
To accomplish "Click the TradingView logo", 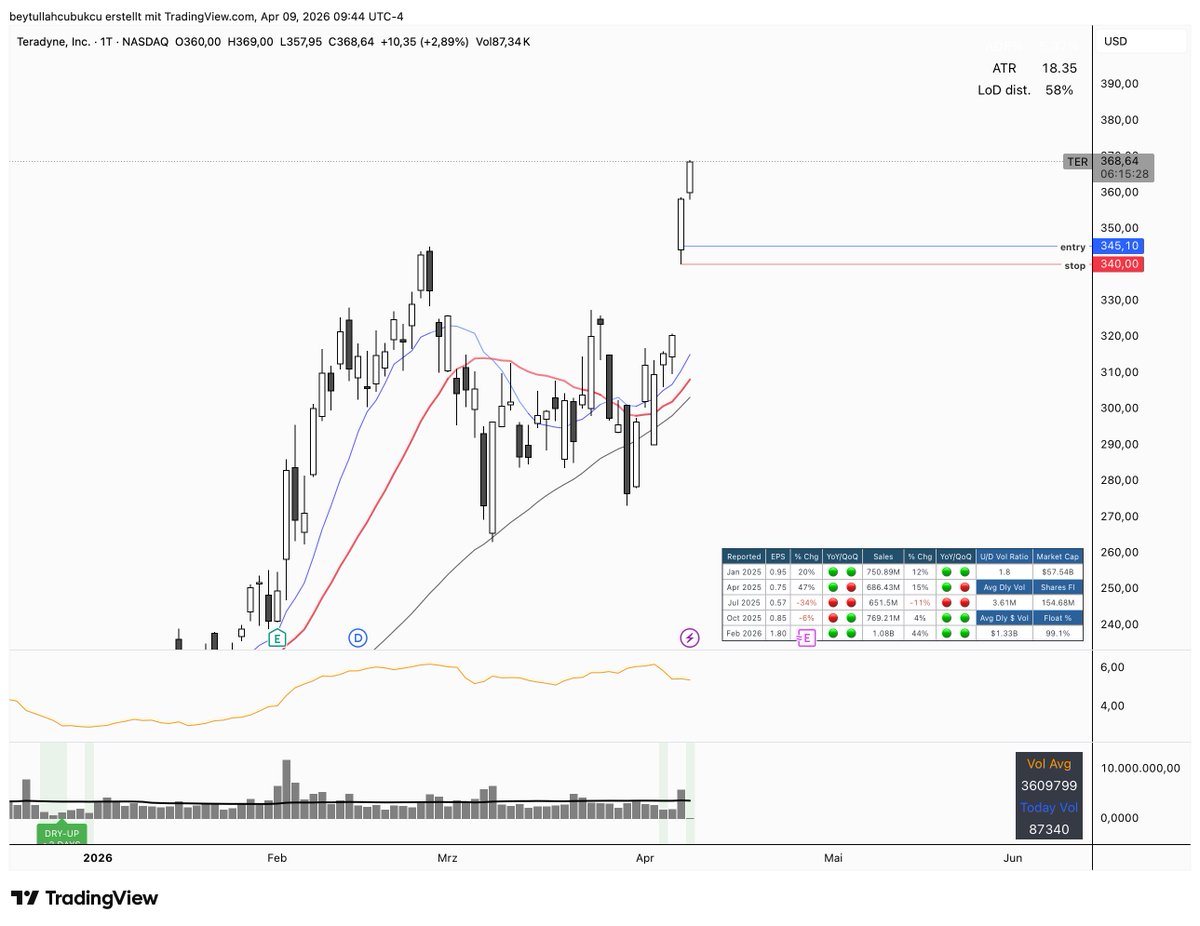I will point(84,898).
